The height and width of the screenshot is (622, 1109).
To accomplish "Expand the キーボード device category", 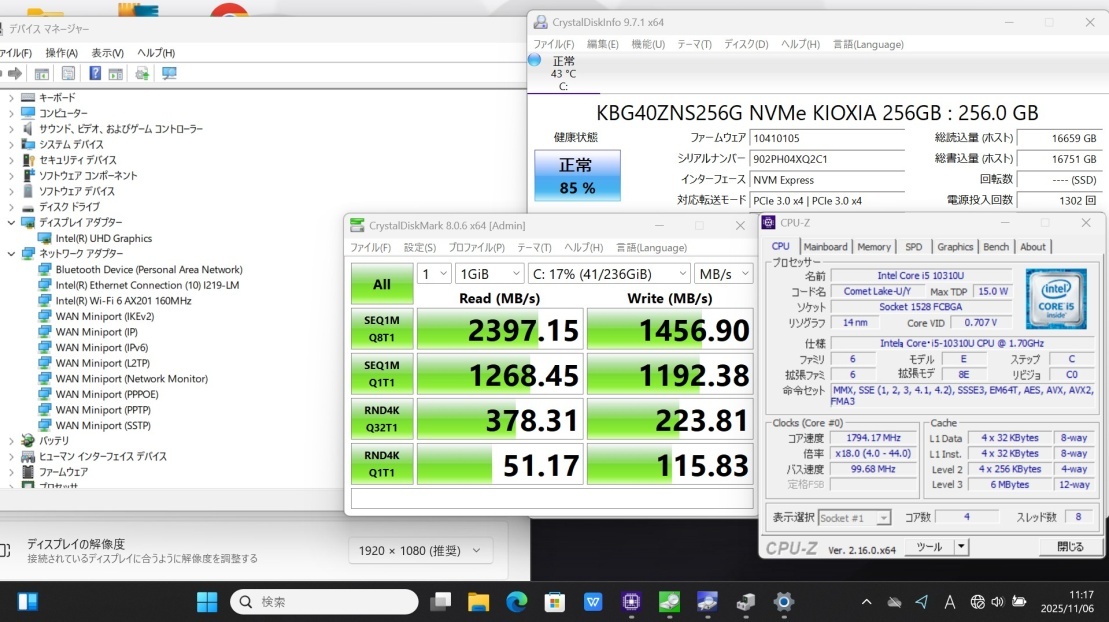I will coord(11,98).
